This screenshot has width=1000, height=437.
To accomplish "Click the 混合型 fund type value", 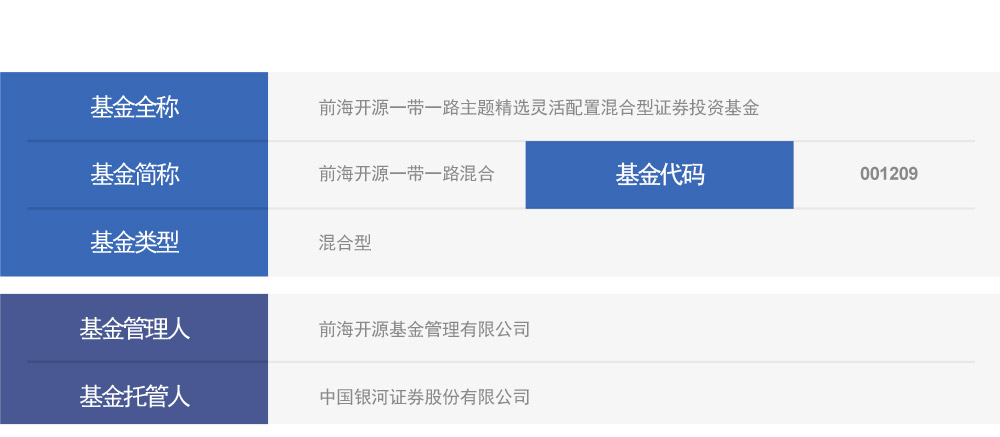I will 345,242.
